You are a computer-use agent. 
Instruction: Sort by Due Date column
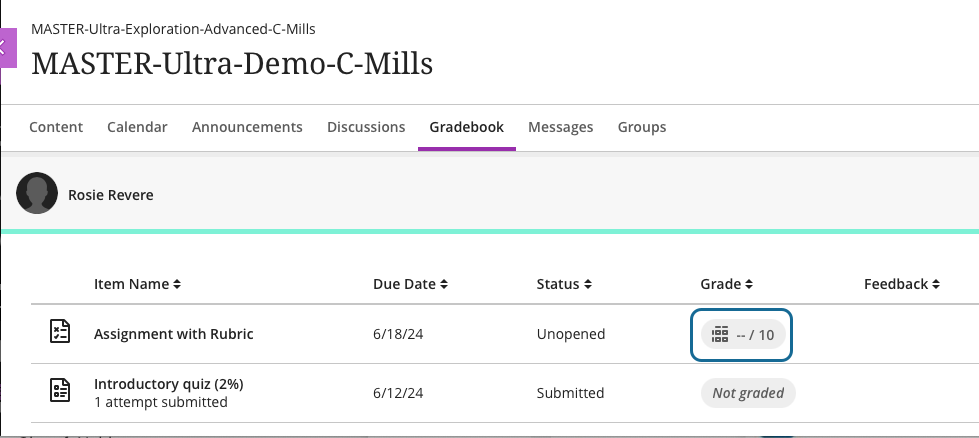click(x=410, y=284)
